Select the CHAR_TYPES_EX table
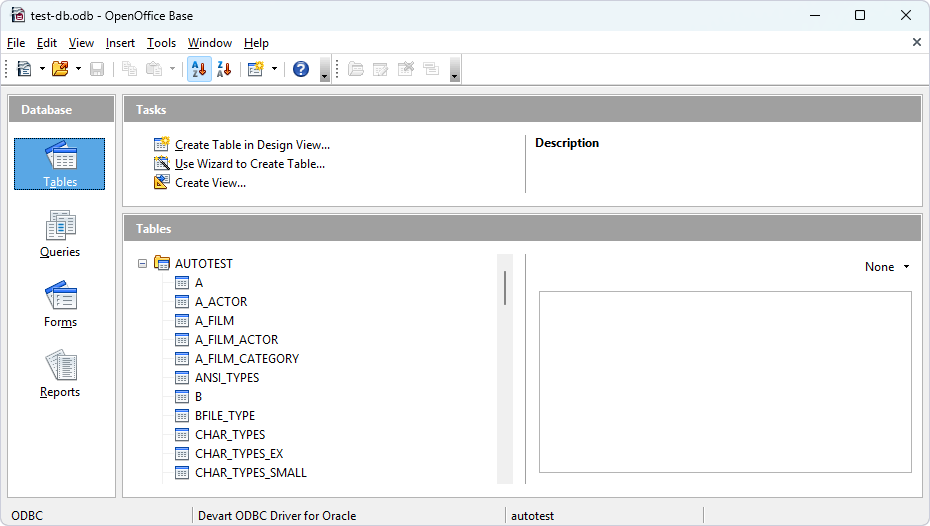 coord(239,454)
